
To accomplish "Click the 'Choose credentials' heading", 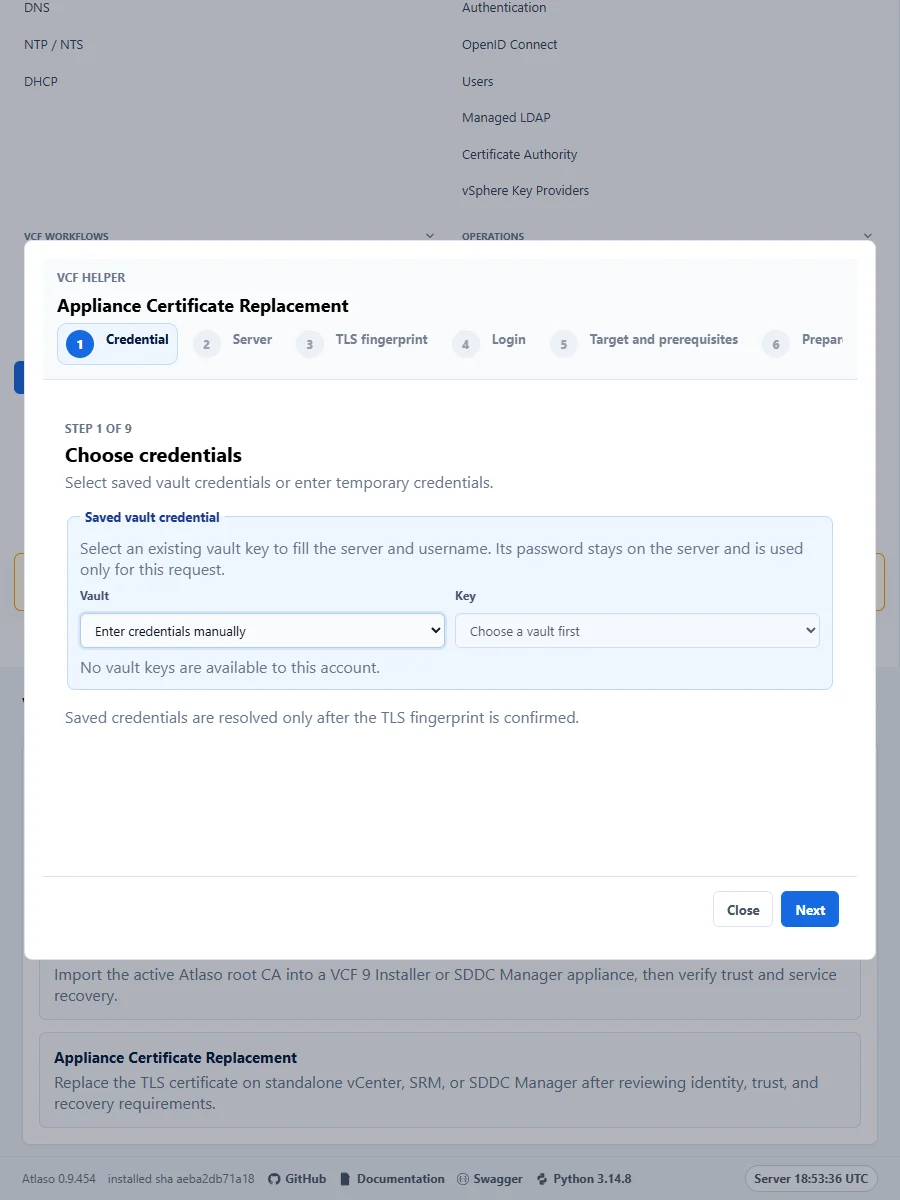I will [x=153, y=455].
